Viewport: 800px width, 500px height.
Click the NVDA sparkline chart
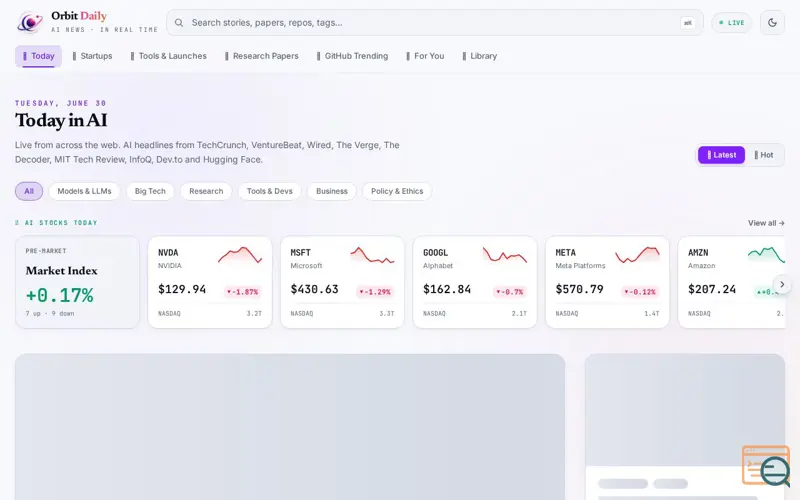pyautogui.click(x=240, y=255)
